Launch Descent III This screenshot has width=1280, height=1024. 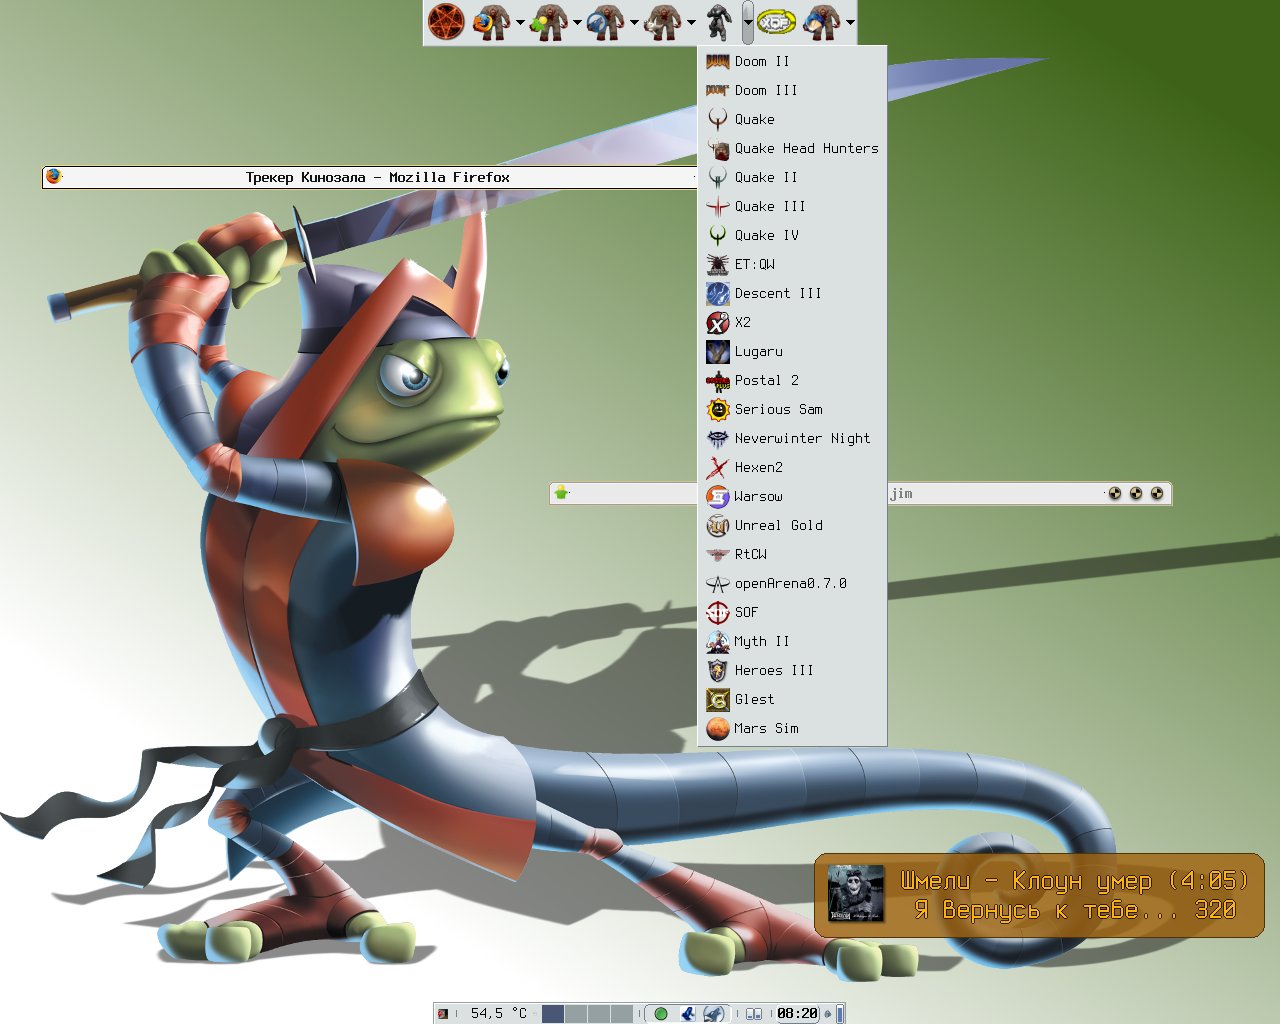pos(792,293)
